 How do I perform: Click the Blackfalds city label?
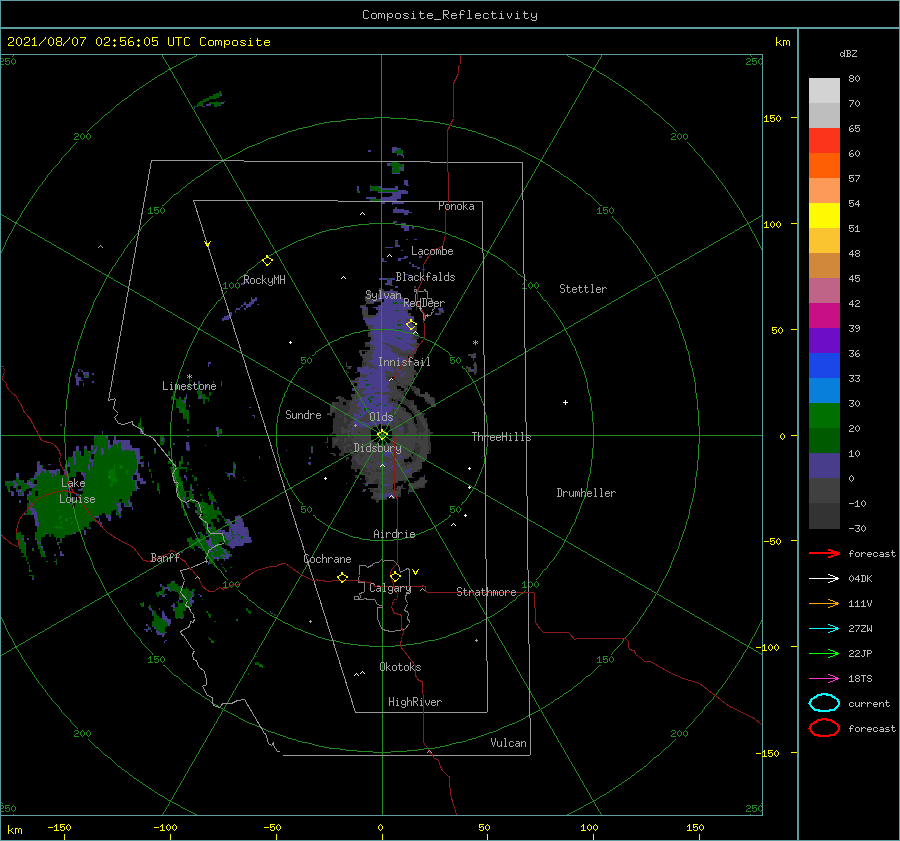point(425,277)
